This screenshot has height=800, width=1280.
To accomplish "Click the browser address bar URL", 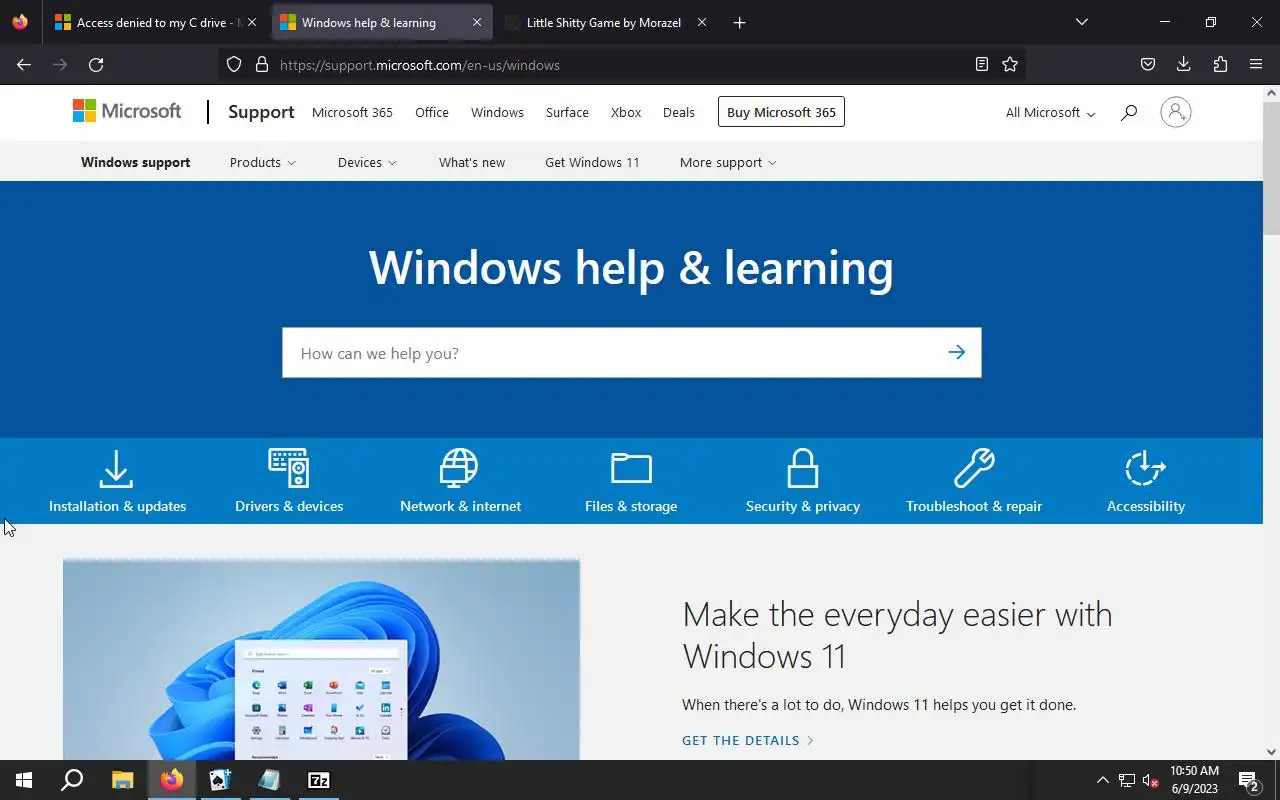I will pyautogui.click(x=420, y=65).
